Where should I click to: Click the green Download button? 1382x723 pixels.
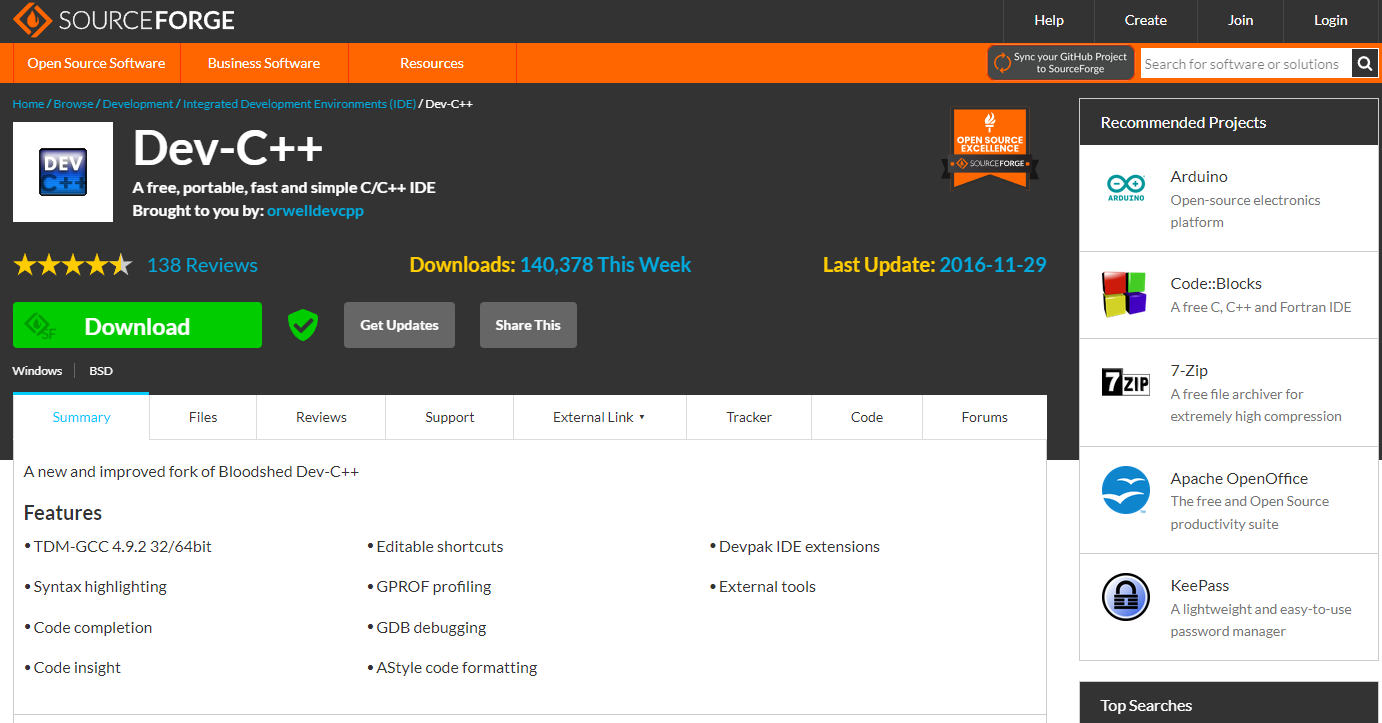coord(137,325)
